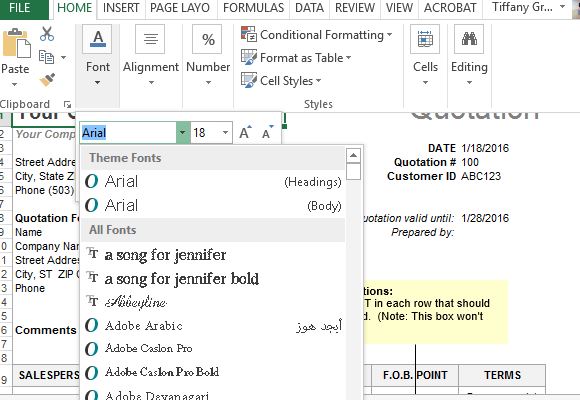Switch to the FORMULAS tab

[253, 8]
